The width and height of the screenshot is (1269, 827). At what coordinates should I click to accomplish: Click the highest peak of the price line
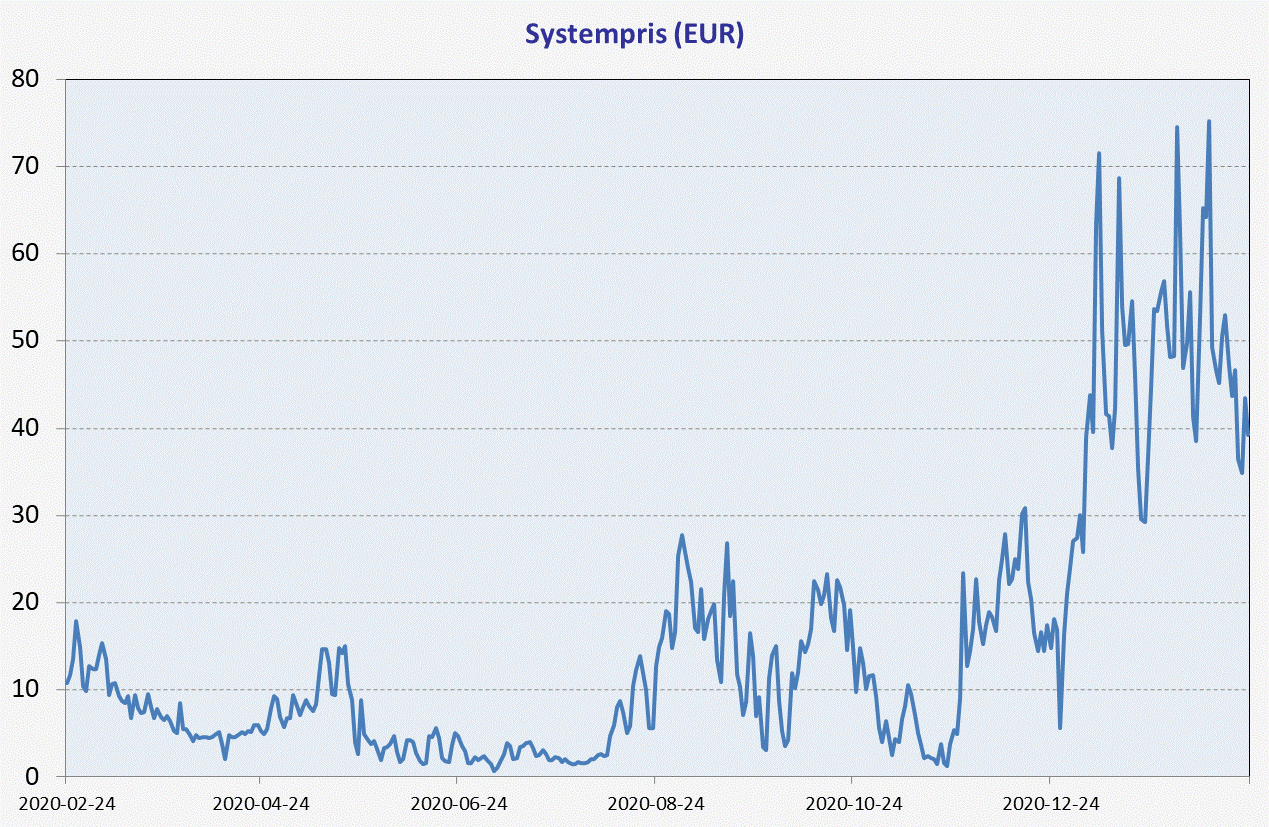tap(1209, 122)
